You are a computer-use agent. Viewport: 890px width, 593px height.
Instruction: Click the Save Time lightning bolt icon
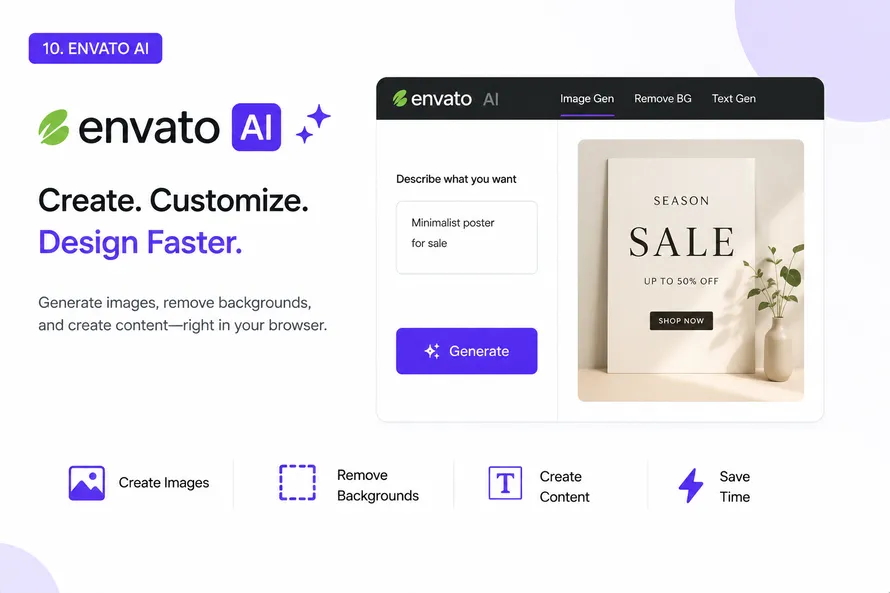[x=691, y=486]
